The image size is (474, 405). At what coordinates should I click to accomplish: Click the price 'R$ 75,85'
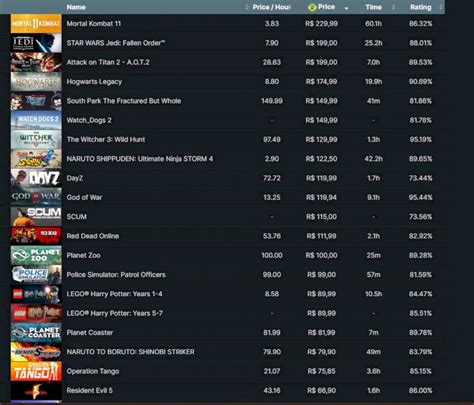point(321,372)
